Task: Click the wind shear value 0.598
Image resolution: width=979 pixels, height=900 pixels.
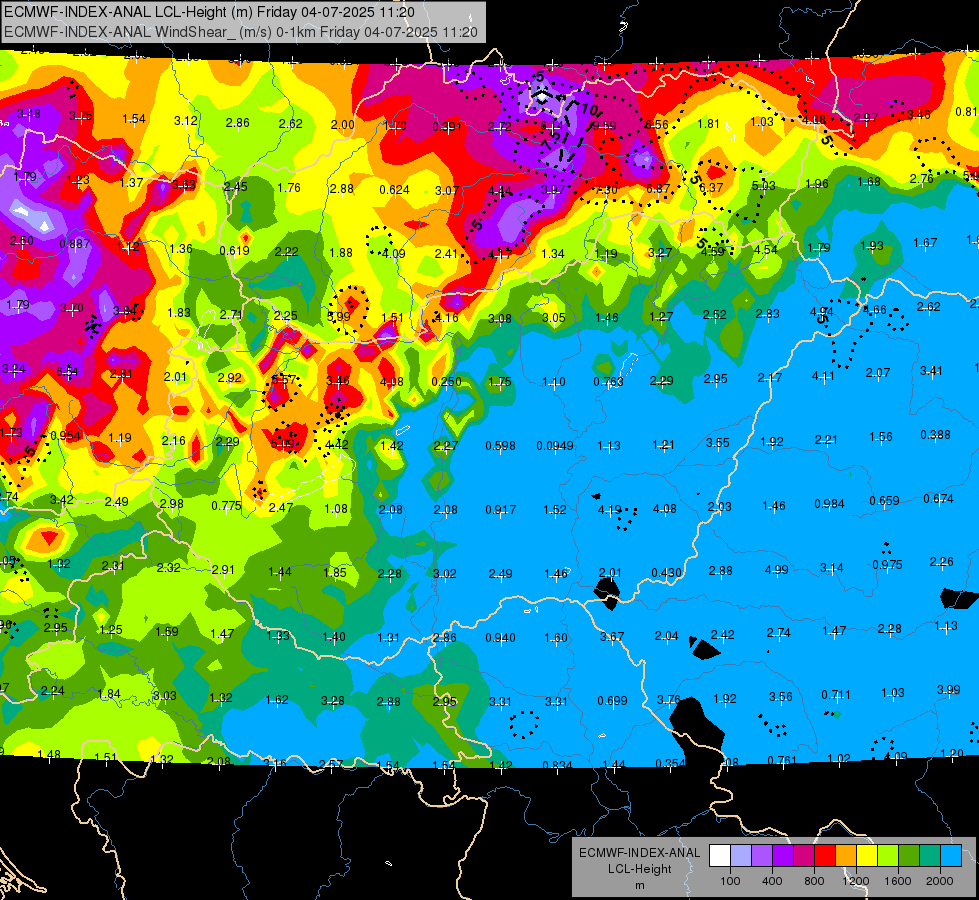Action: point(500,445)
